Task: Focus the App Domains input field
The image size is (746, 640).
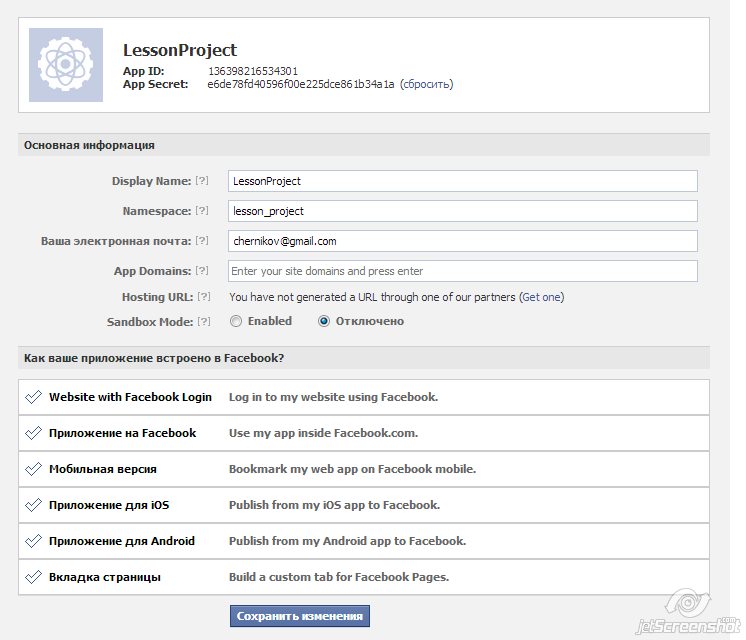Action: [462, 271]
